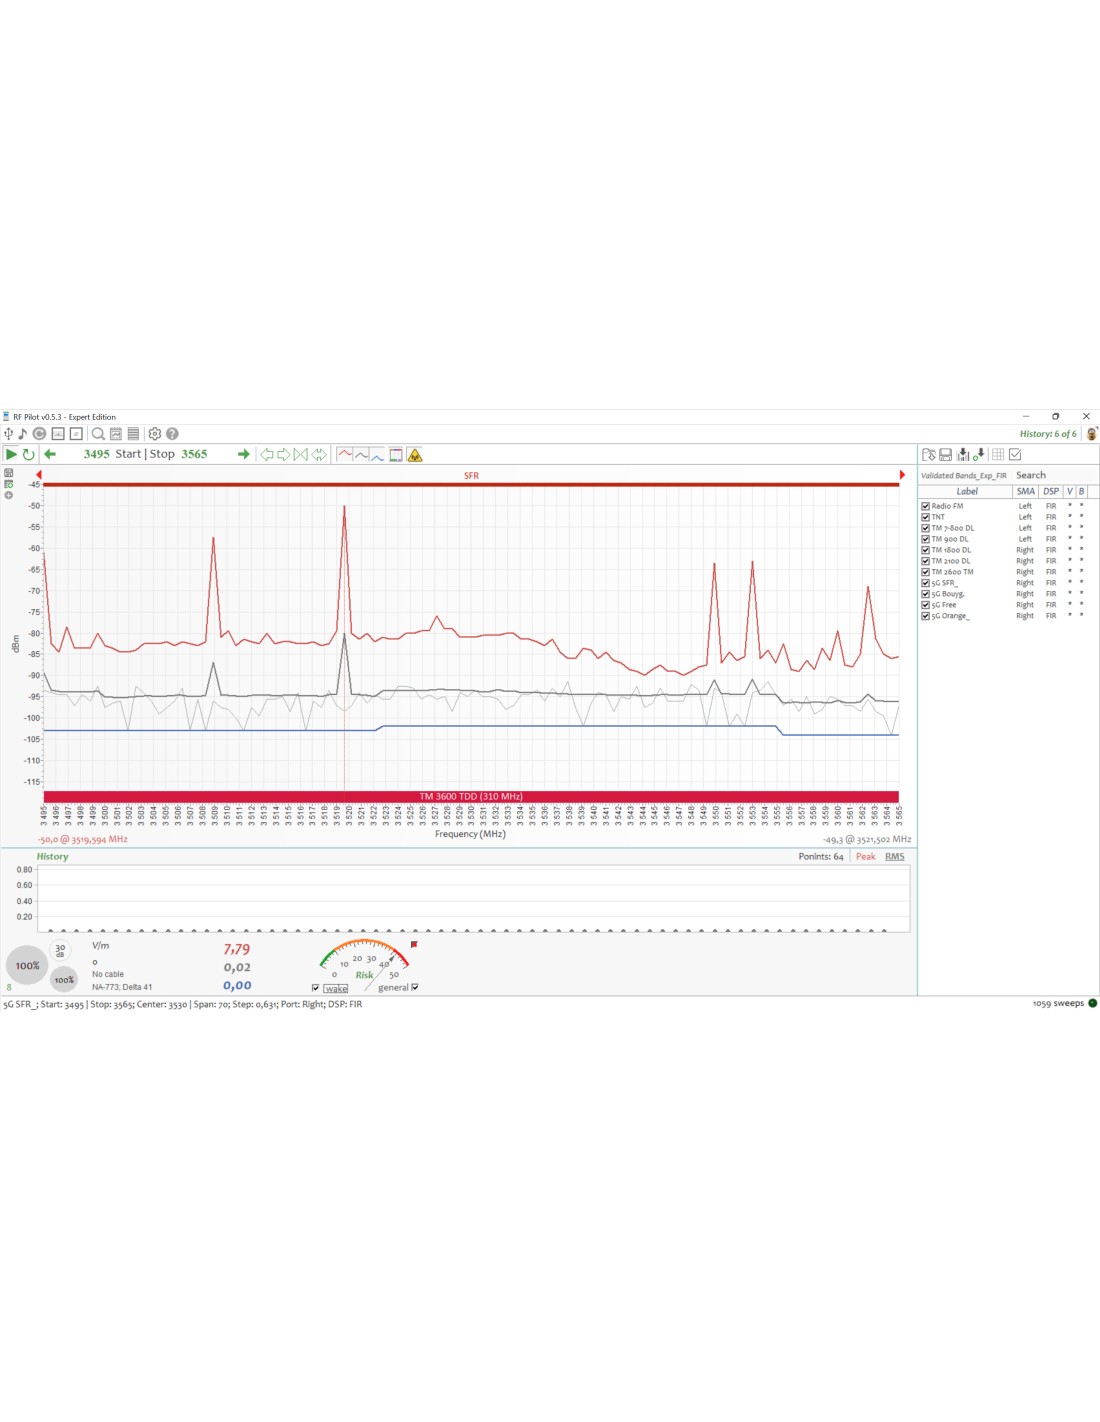
Task: Toggle the general checkbox
Action: [415, 987]
